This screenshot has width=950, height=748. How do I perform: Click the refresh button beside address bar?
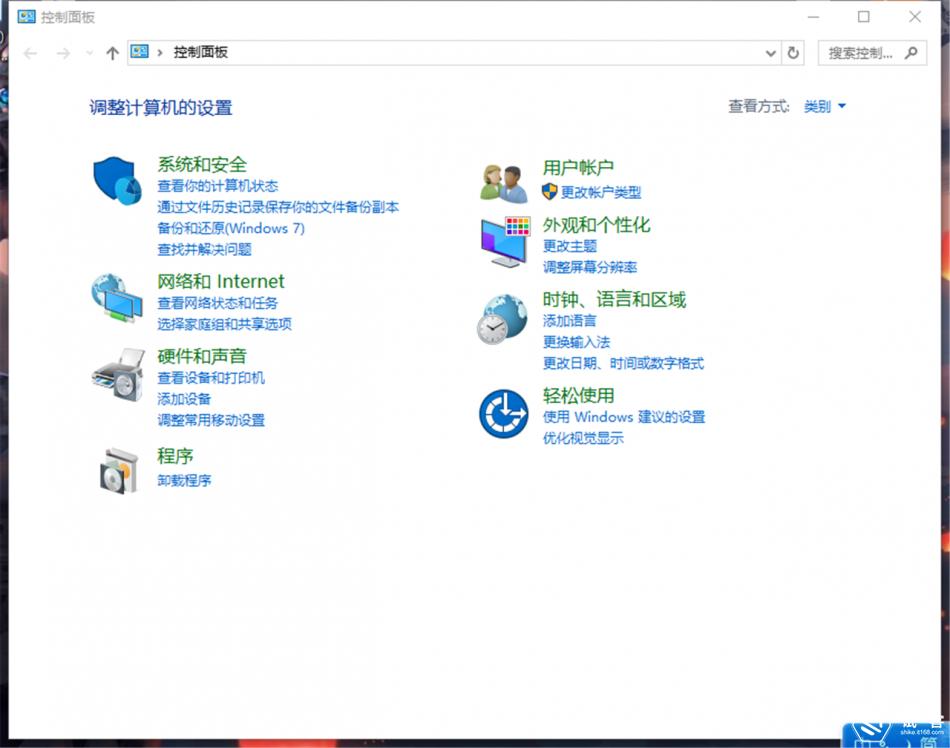coord(793,52)
